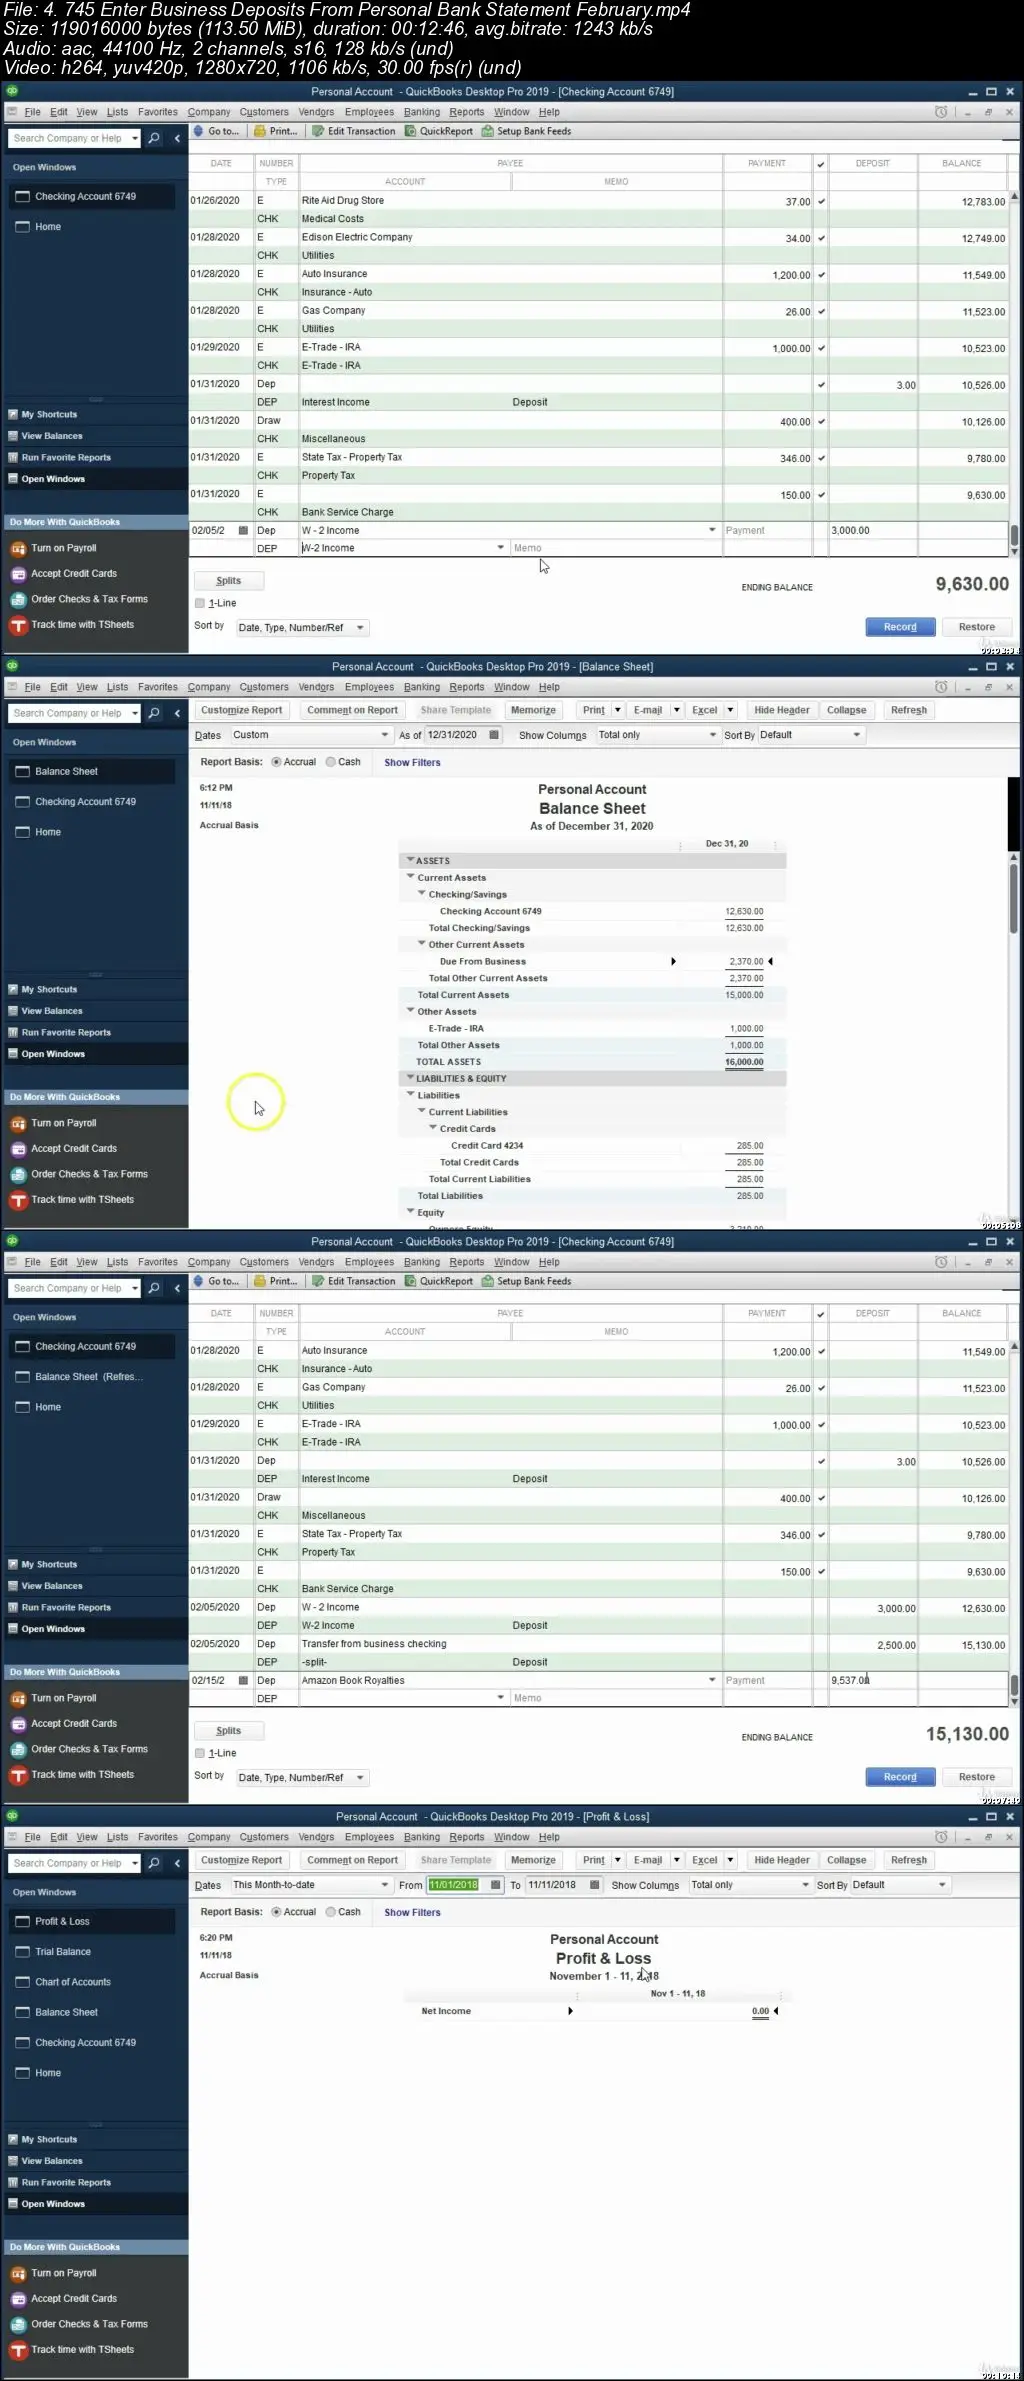Open Excel dropdown arrow in the Balance Sheet toolbar

tap(730, 710)
